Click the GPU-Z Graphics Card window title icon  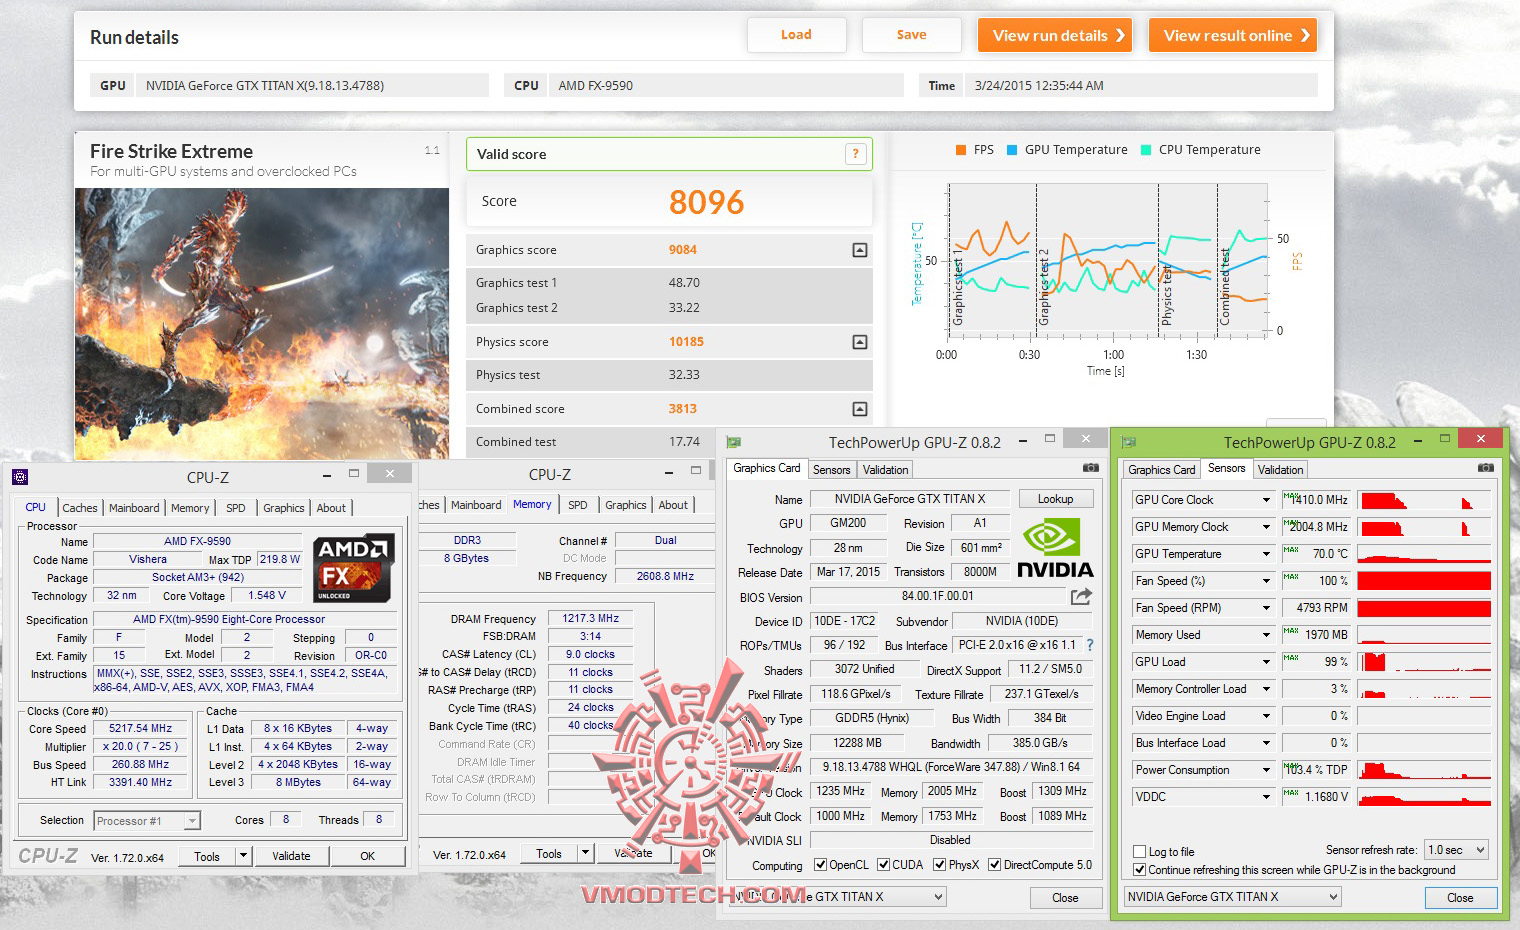[734, 442]
